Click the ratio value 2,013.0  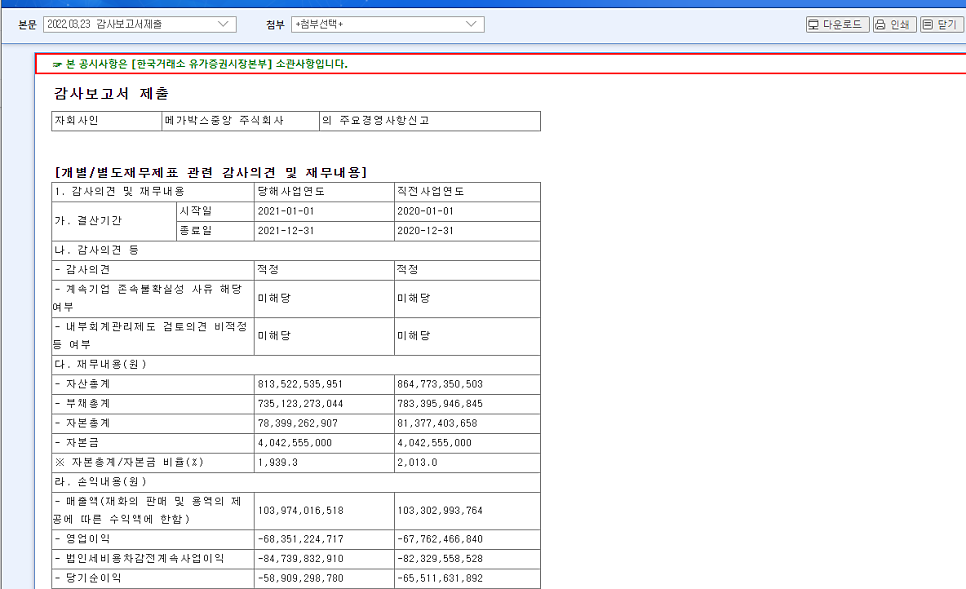click(417, 463)
